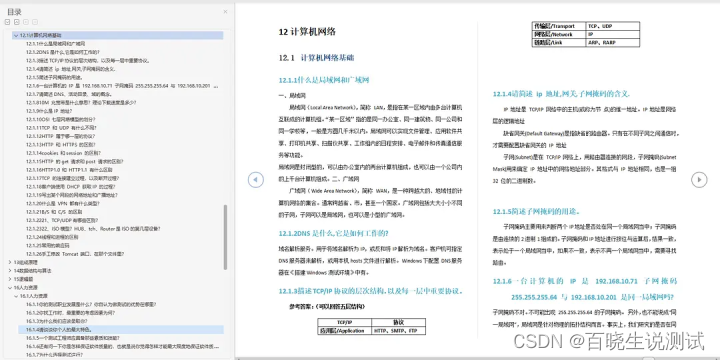Click the collapse-all outline icon

point(17,22)
